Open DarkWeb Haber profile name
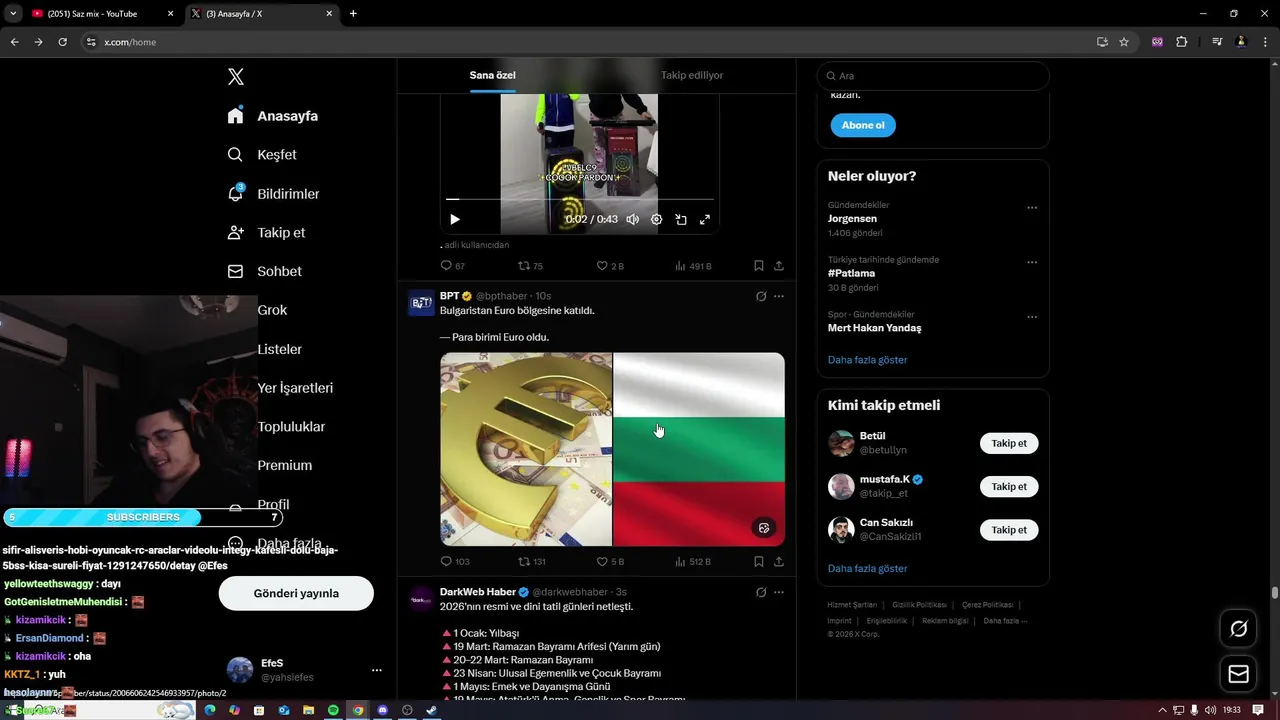 pyautogui.click(x=478, y=592)
